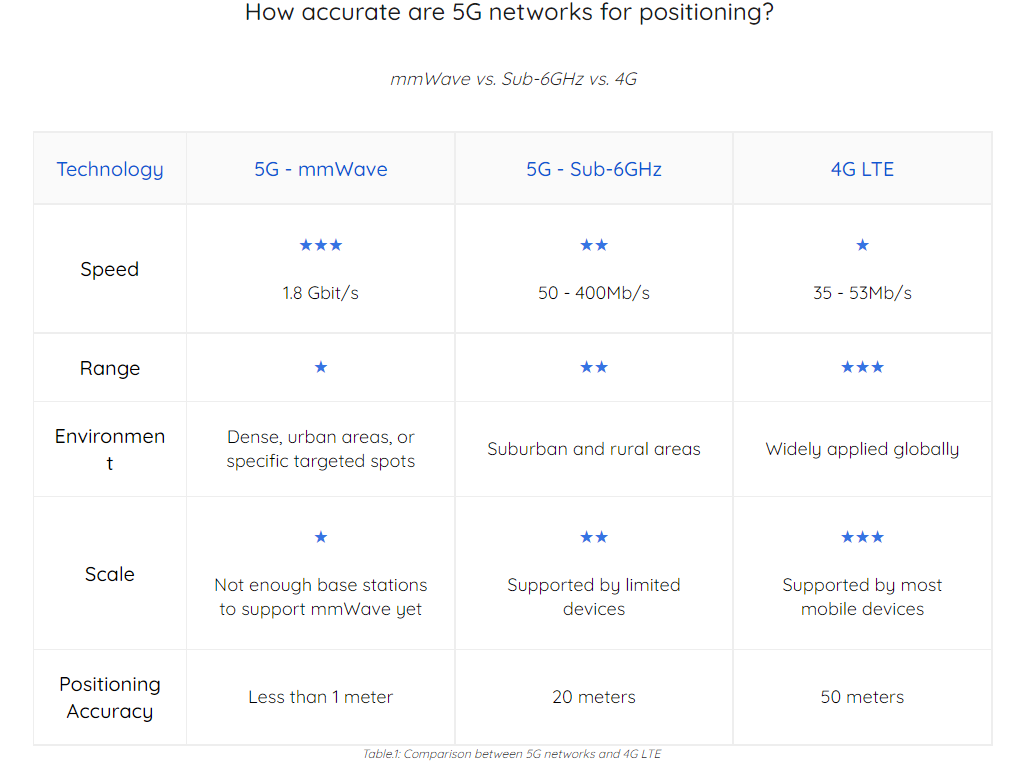Select the "5G - mmWave" column header
The width and height of the screenshot is (1031, 771).
321,169
